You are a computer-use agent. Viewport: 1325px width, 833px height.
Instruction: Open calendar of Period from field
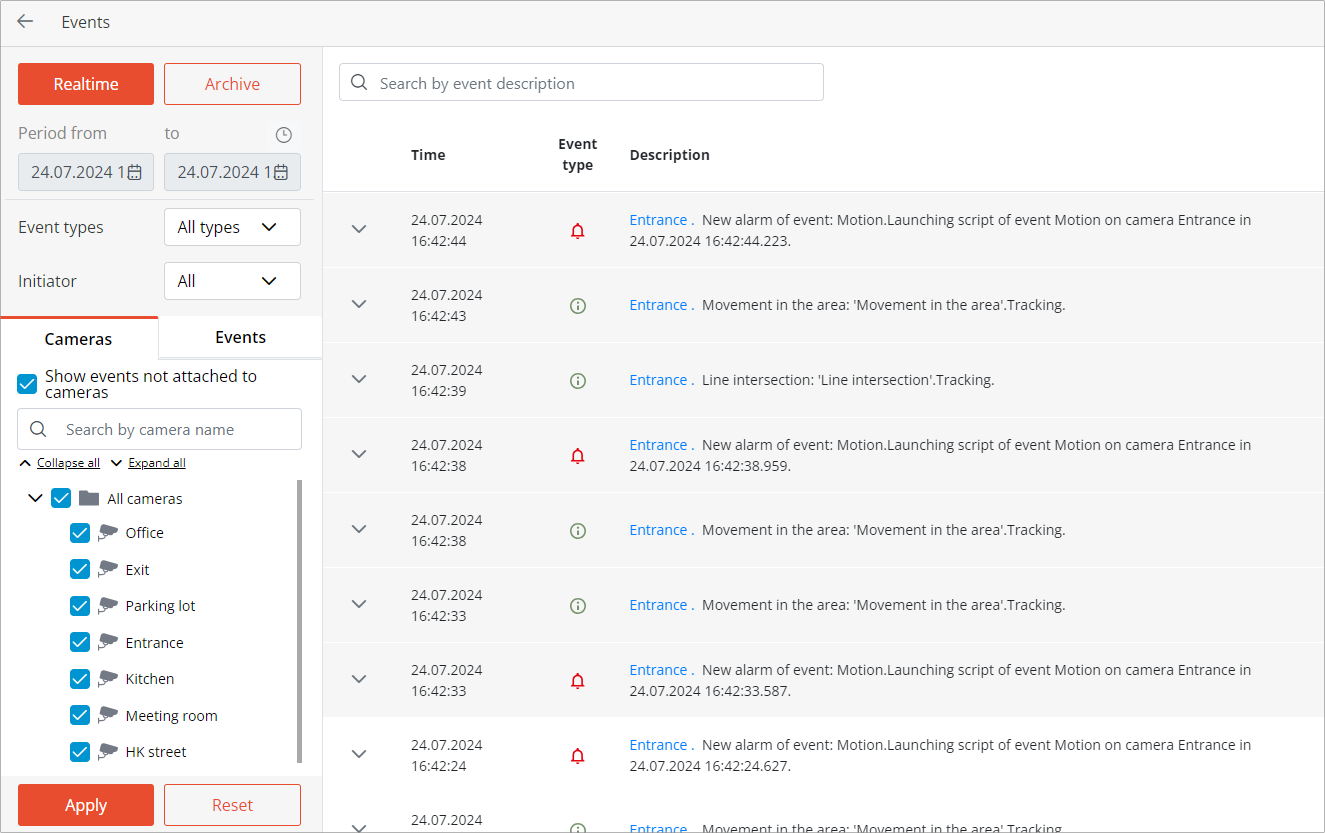coord(135,172)
